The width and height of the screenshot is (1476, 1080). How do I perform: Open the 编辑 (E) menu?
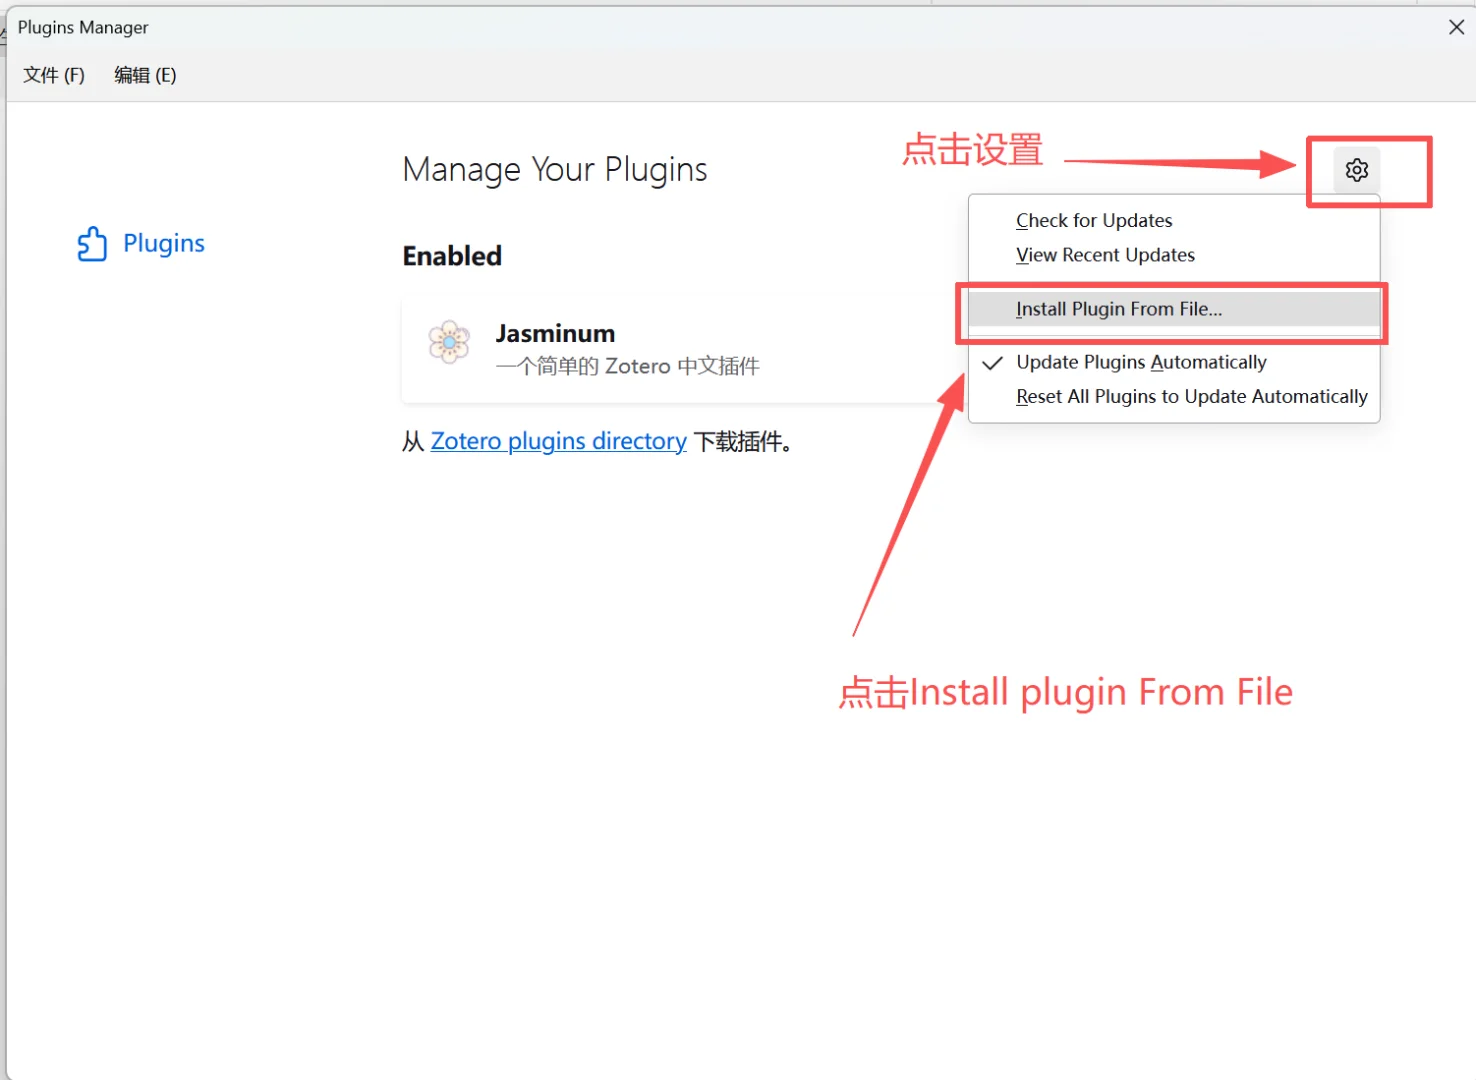tap(145, 75)
